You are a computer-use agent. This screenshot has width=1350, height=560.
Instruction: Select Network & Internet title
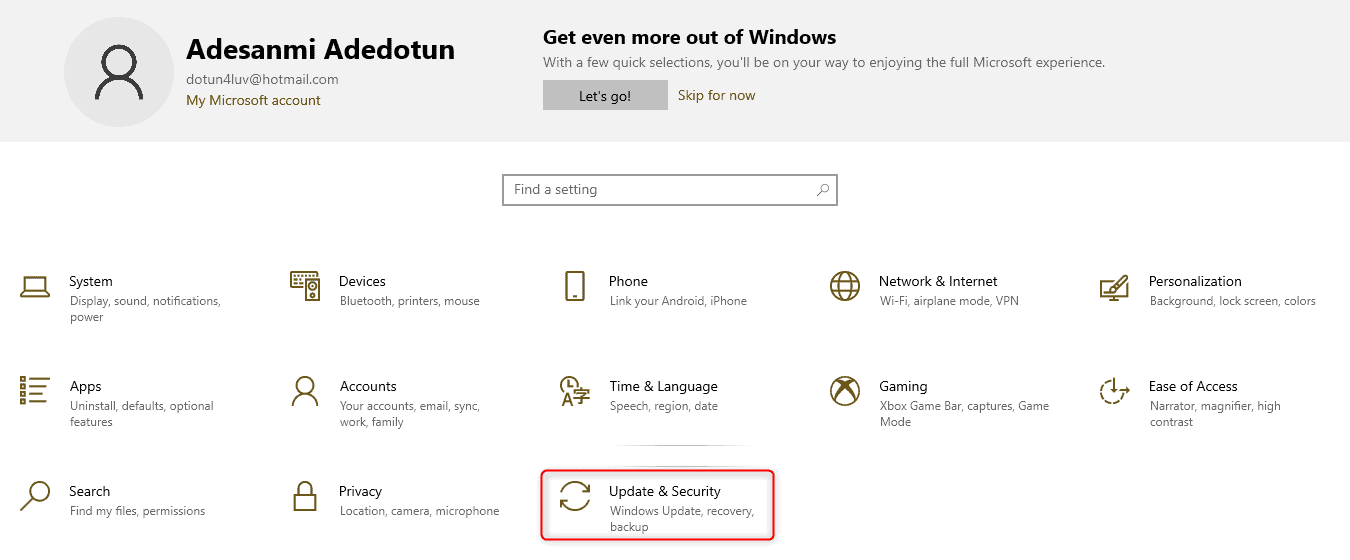pyautogui.click(x=938, y=281)
